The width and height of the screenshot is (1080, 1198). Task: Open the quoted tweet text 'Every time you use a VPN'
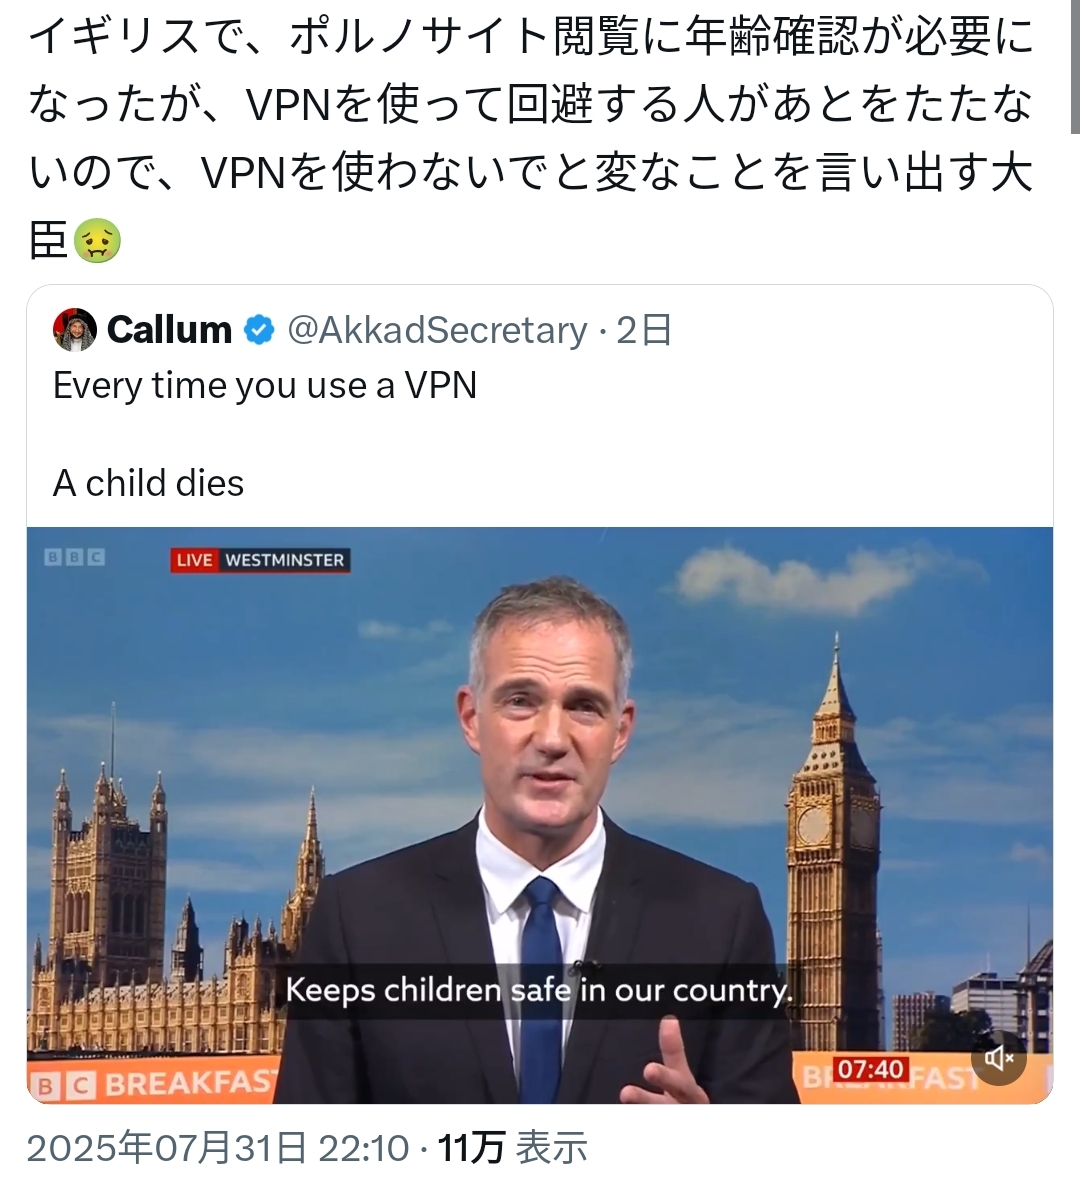click(265, 385)
